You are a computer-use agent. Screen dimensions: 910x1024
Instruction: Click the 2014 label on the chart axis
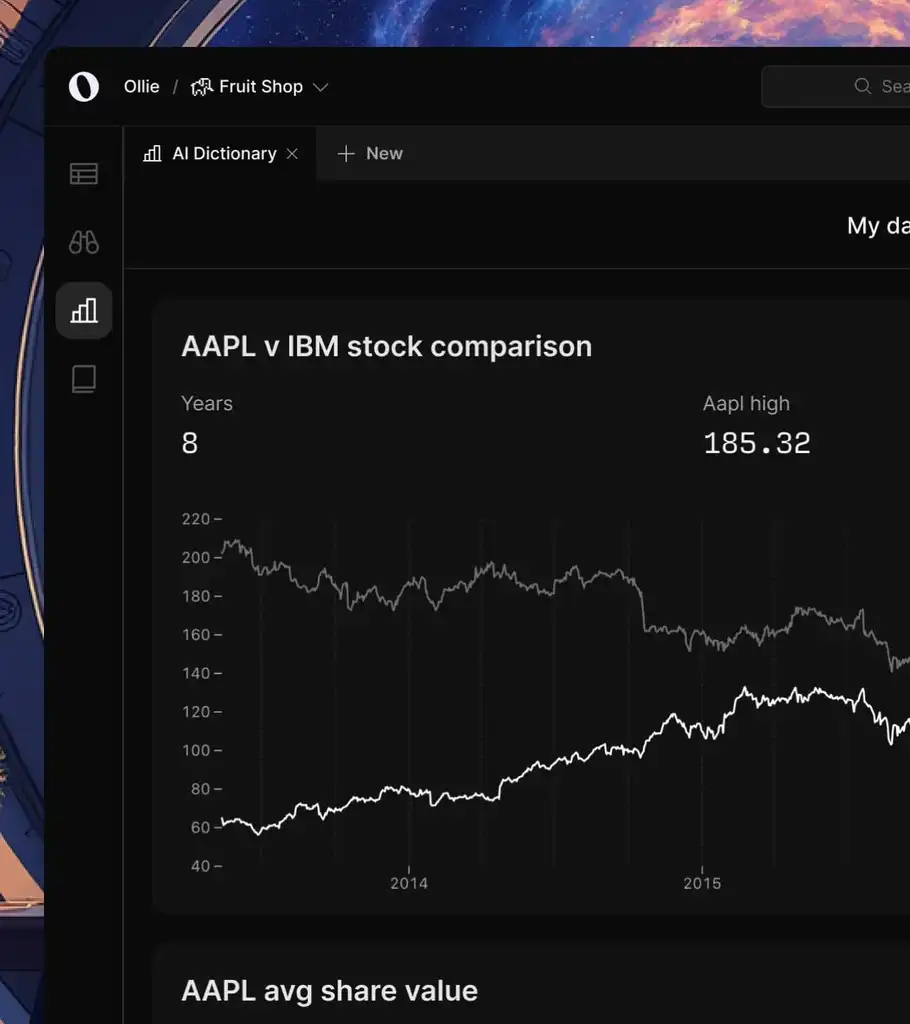[x=409, y=883]
